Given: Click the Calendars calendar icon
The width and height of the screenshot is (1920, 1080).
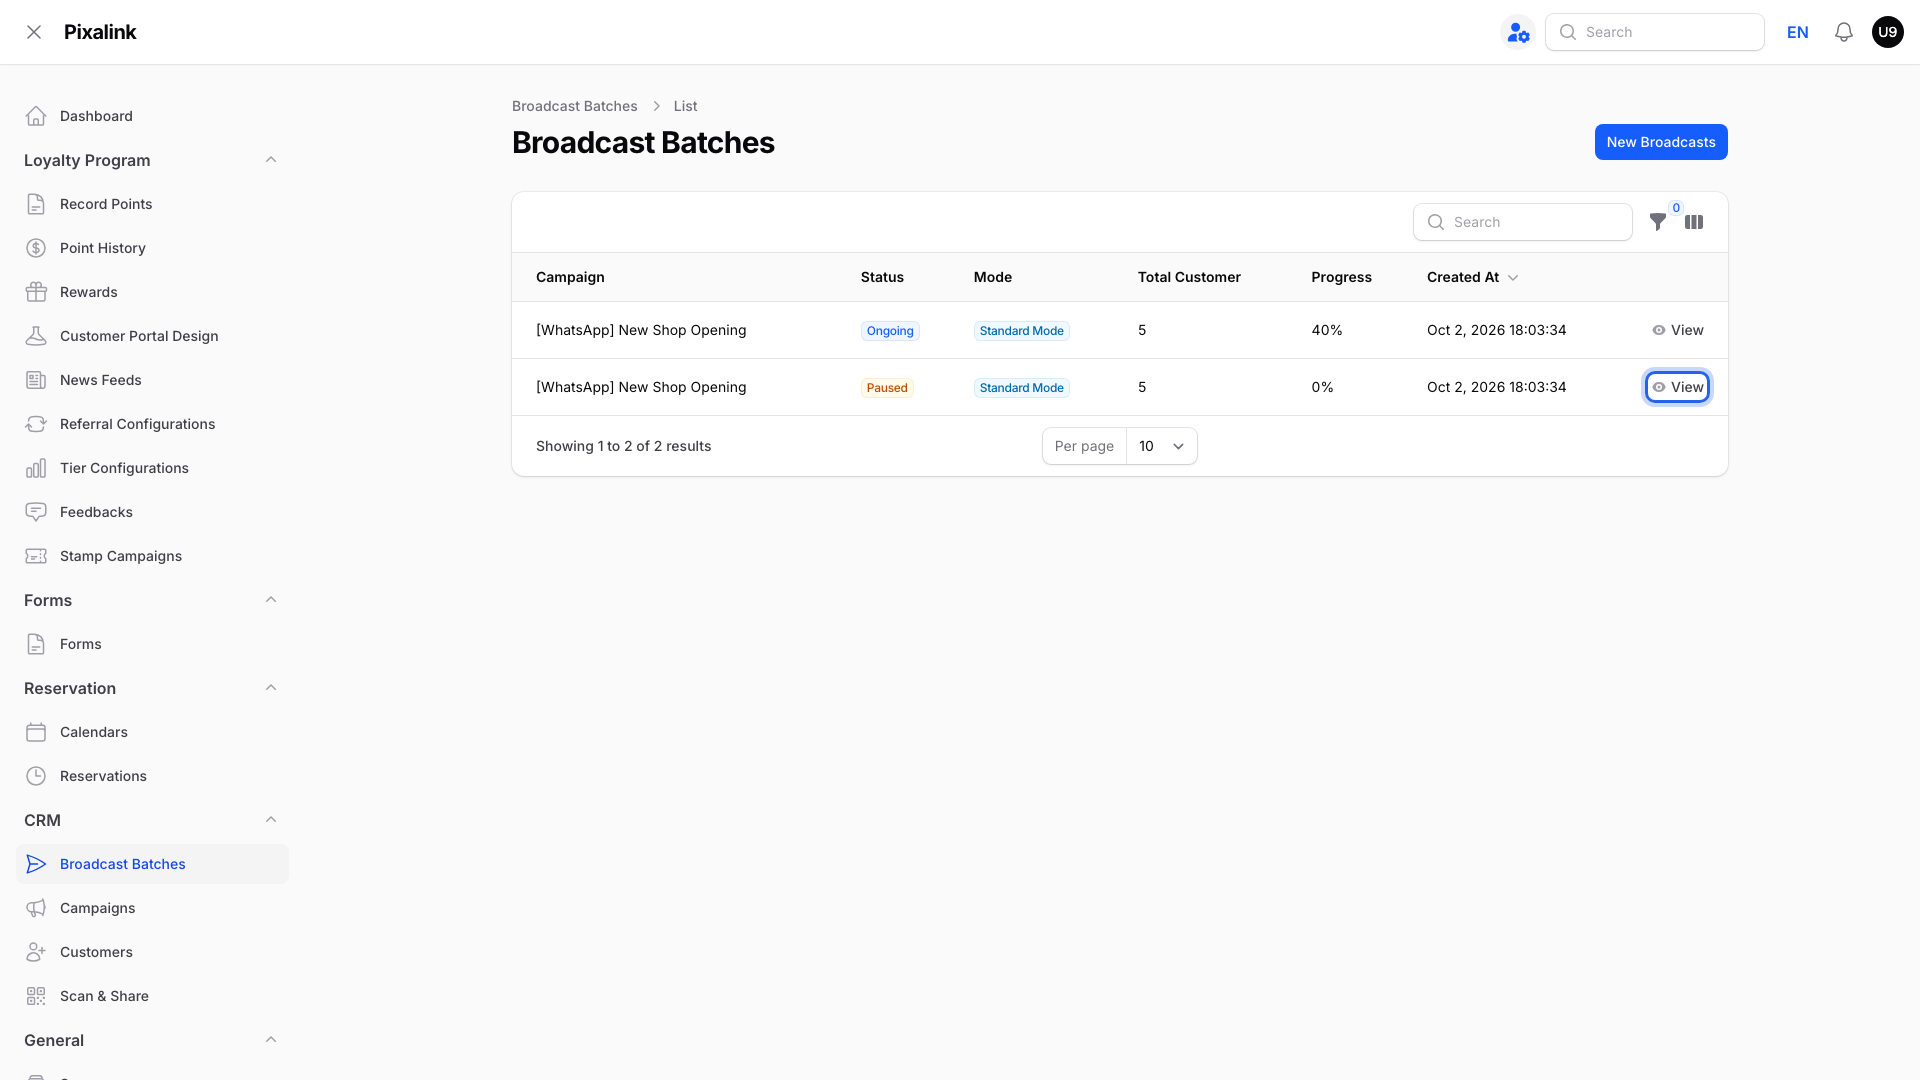Looking at the screenshot, I should [x=36, y=732].
